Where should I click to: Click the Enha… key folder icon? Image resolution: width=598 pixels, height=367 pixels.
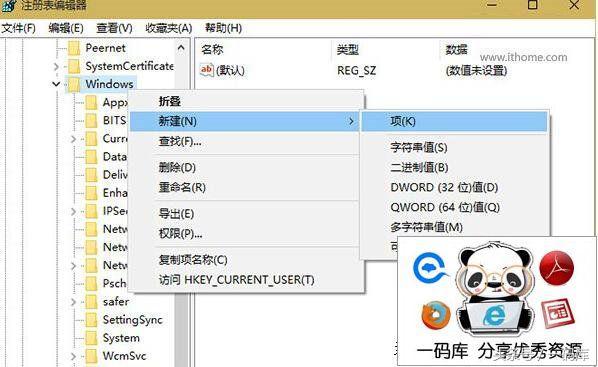pyautogui.click(x=91, y=193)
